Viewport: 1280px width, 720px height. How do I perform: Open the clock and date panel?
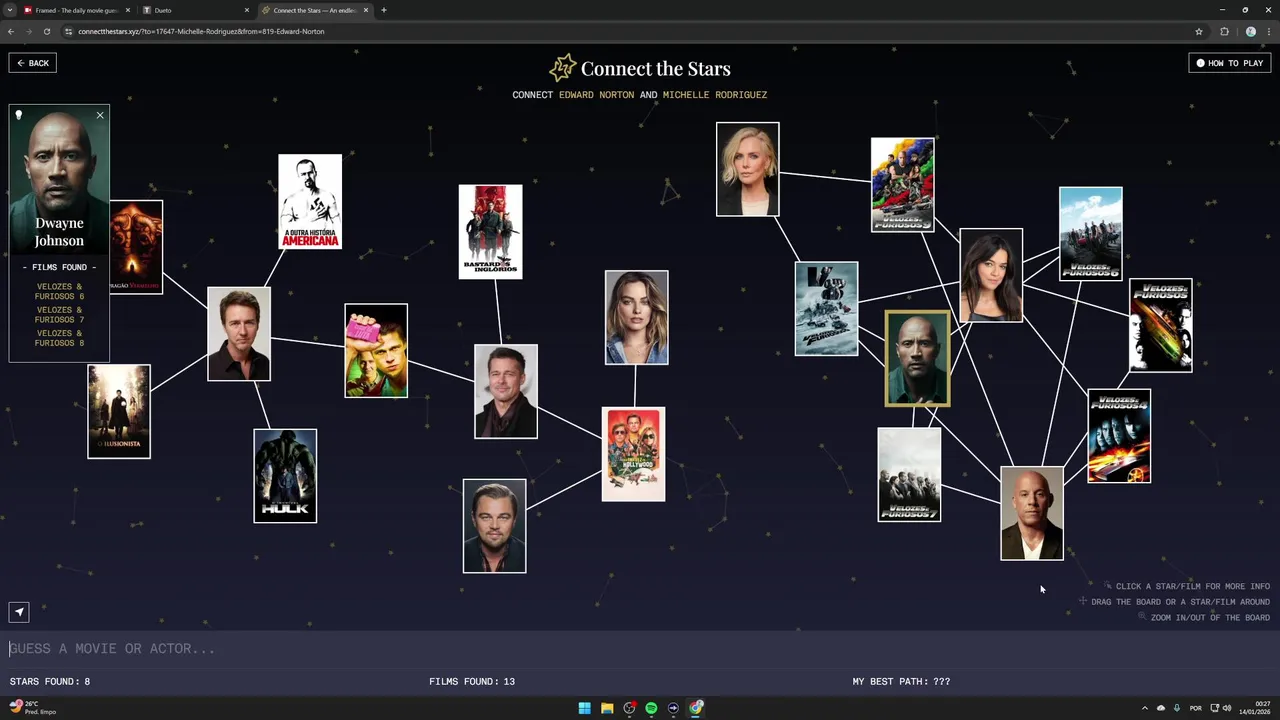(x=1253, y=708)
